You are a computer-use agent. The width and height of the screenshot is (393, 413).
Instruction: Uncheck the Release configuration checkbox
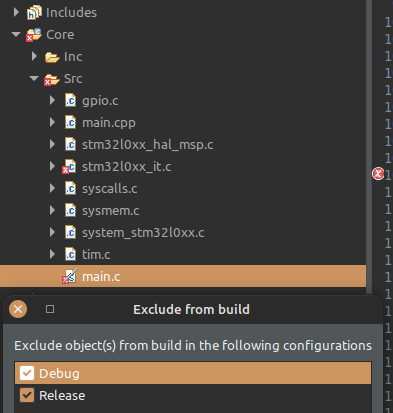[27, 395]
